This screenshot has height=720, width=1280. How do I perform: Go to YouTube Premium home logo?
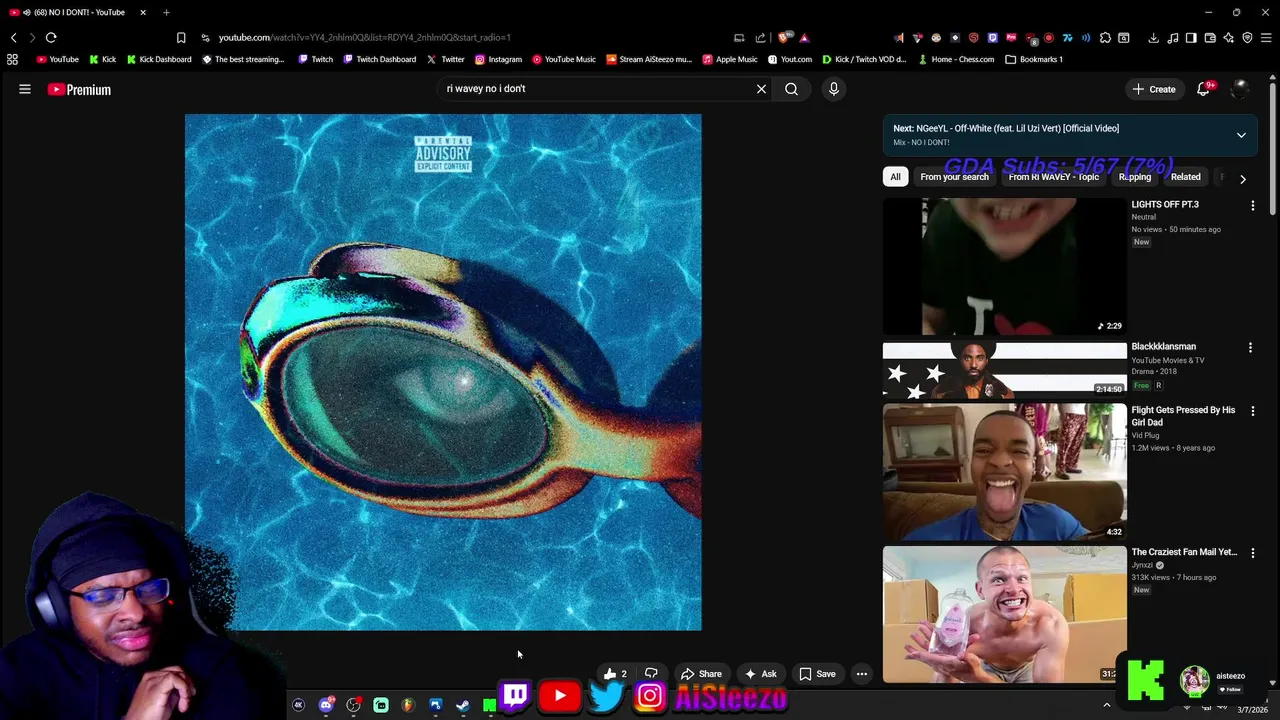pos(79,89)
